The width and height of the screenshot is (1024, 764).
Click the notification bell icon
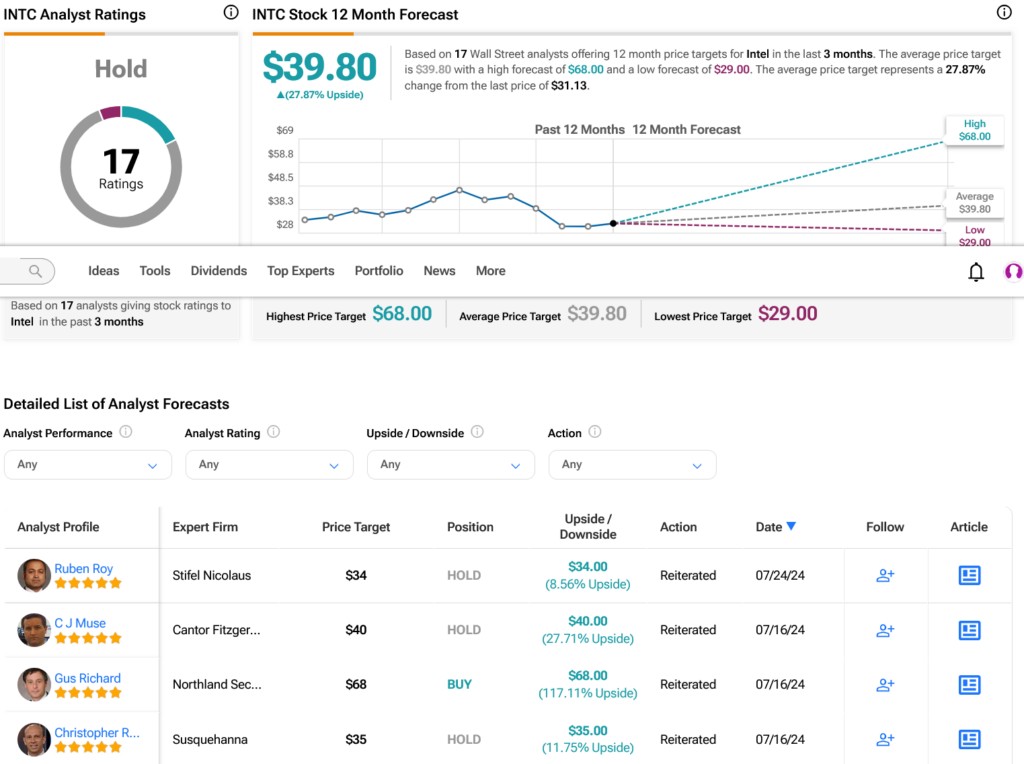976,272
